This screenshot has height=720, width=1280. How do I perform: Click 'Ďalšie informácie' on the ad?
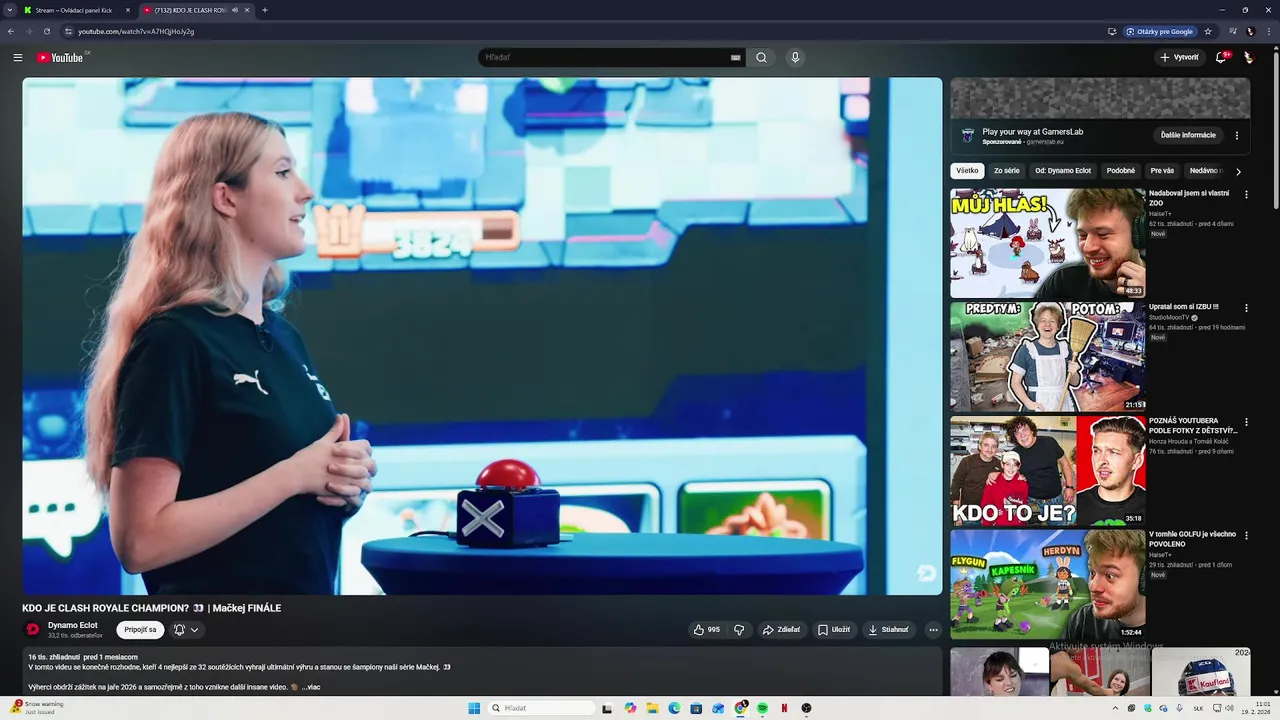(x=1188, y=135)
